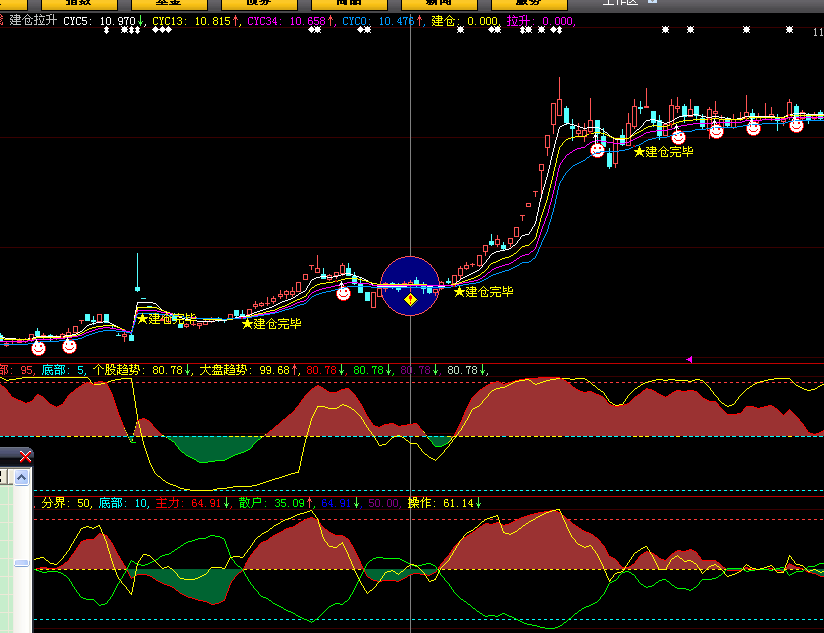Click the smiley immediately left of the topmost 建仓完毕 label

coord(597,150)
